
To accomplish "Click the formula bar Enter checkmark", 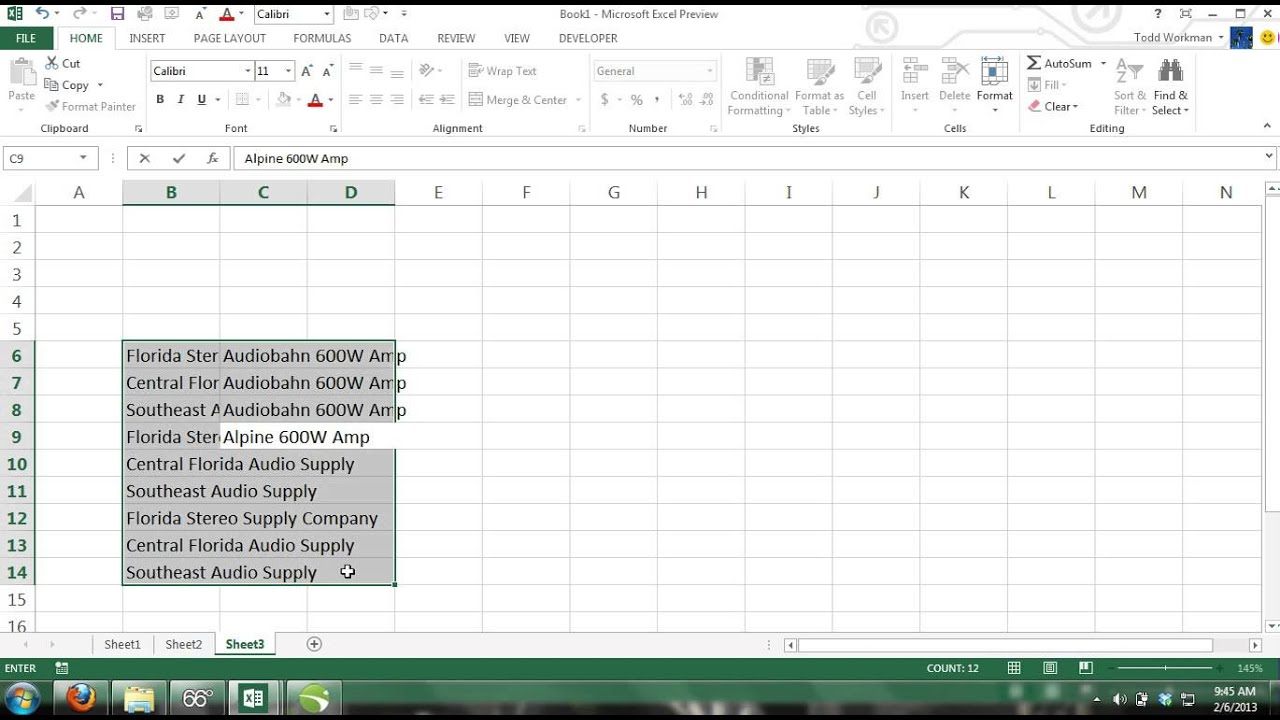I will coord(179,158).
